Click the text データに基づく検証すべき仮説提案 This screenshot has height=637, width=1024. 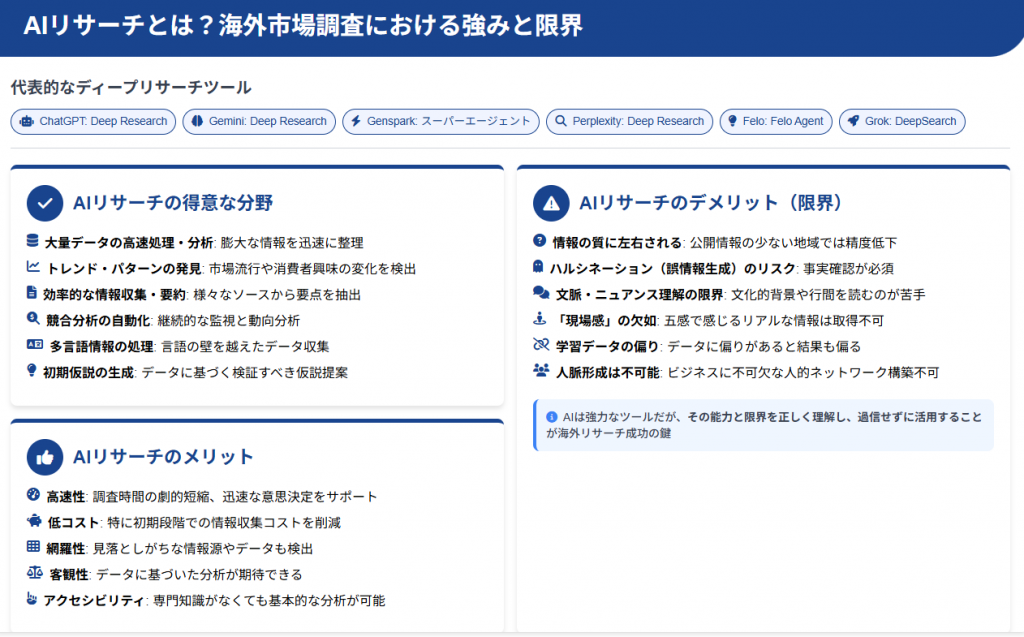[x=245, y=372]
